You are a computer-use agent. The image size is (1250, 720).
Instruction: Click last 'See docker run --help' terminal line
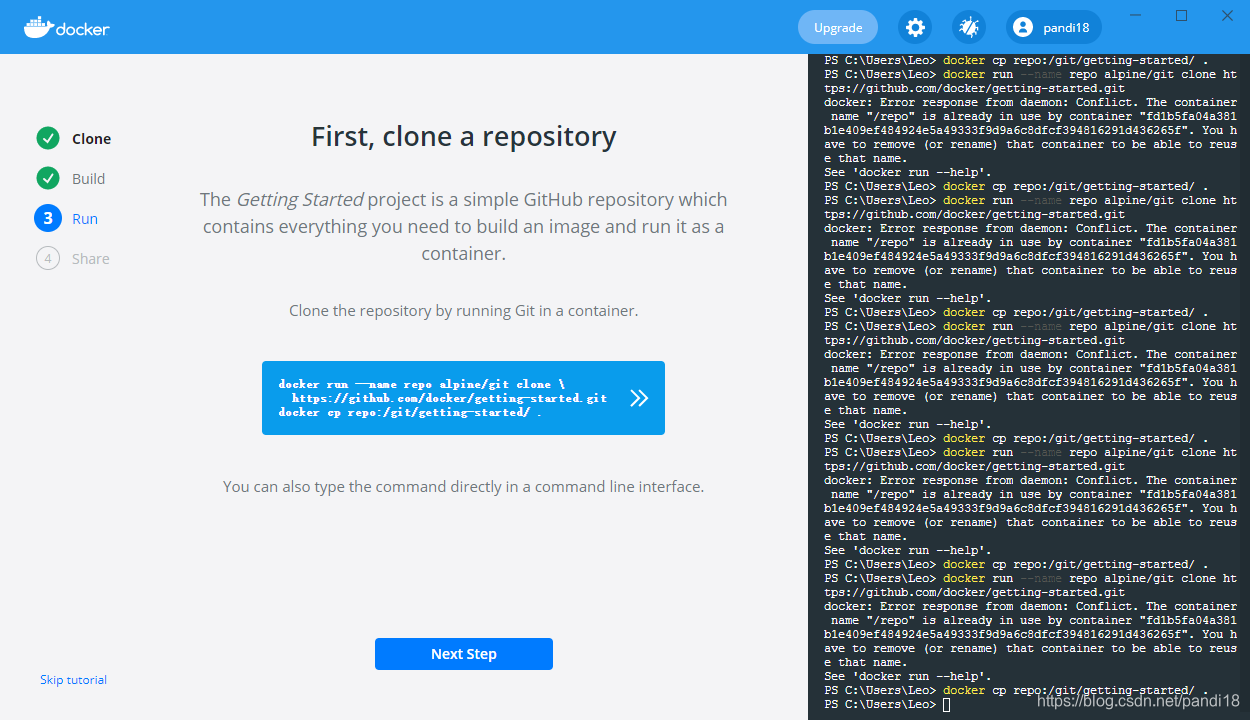click(x=907, y=676)
